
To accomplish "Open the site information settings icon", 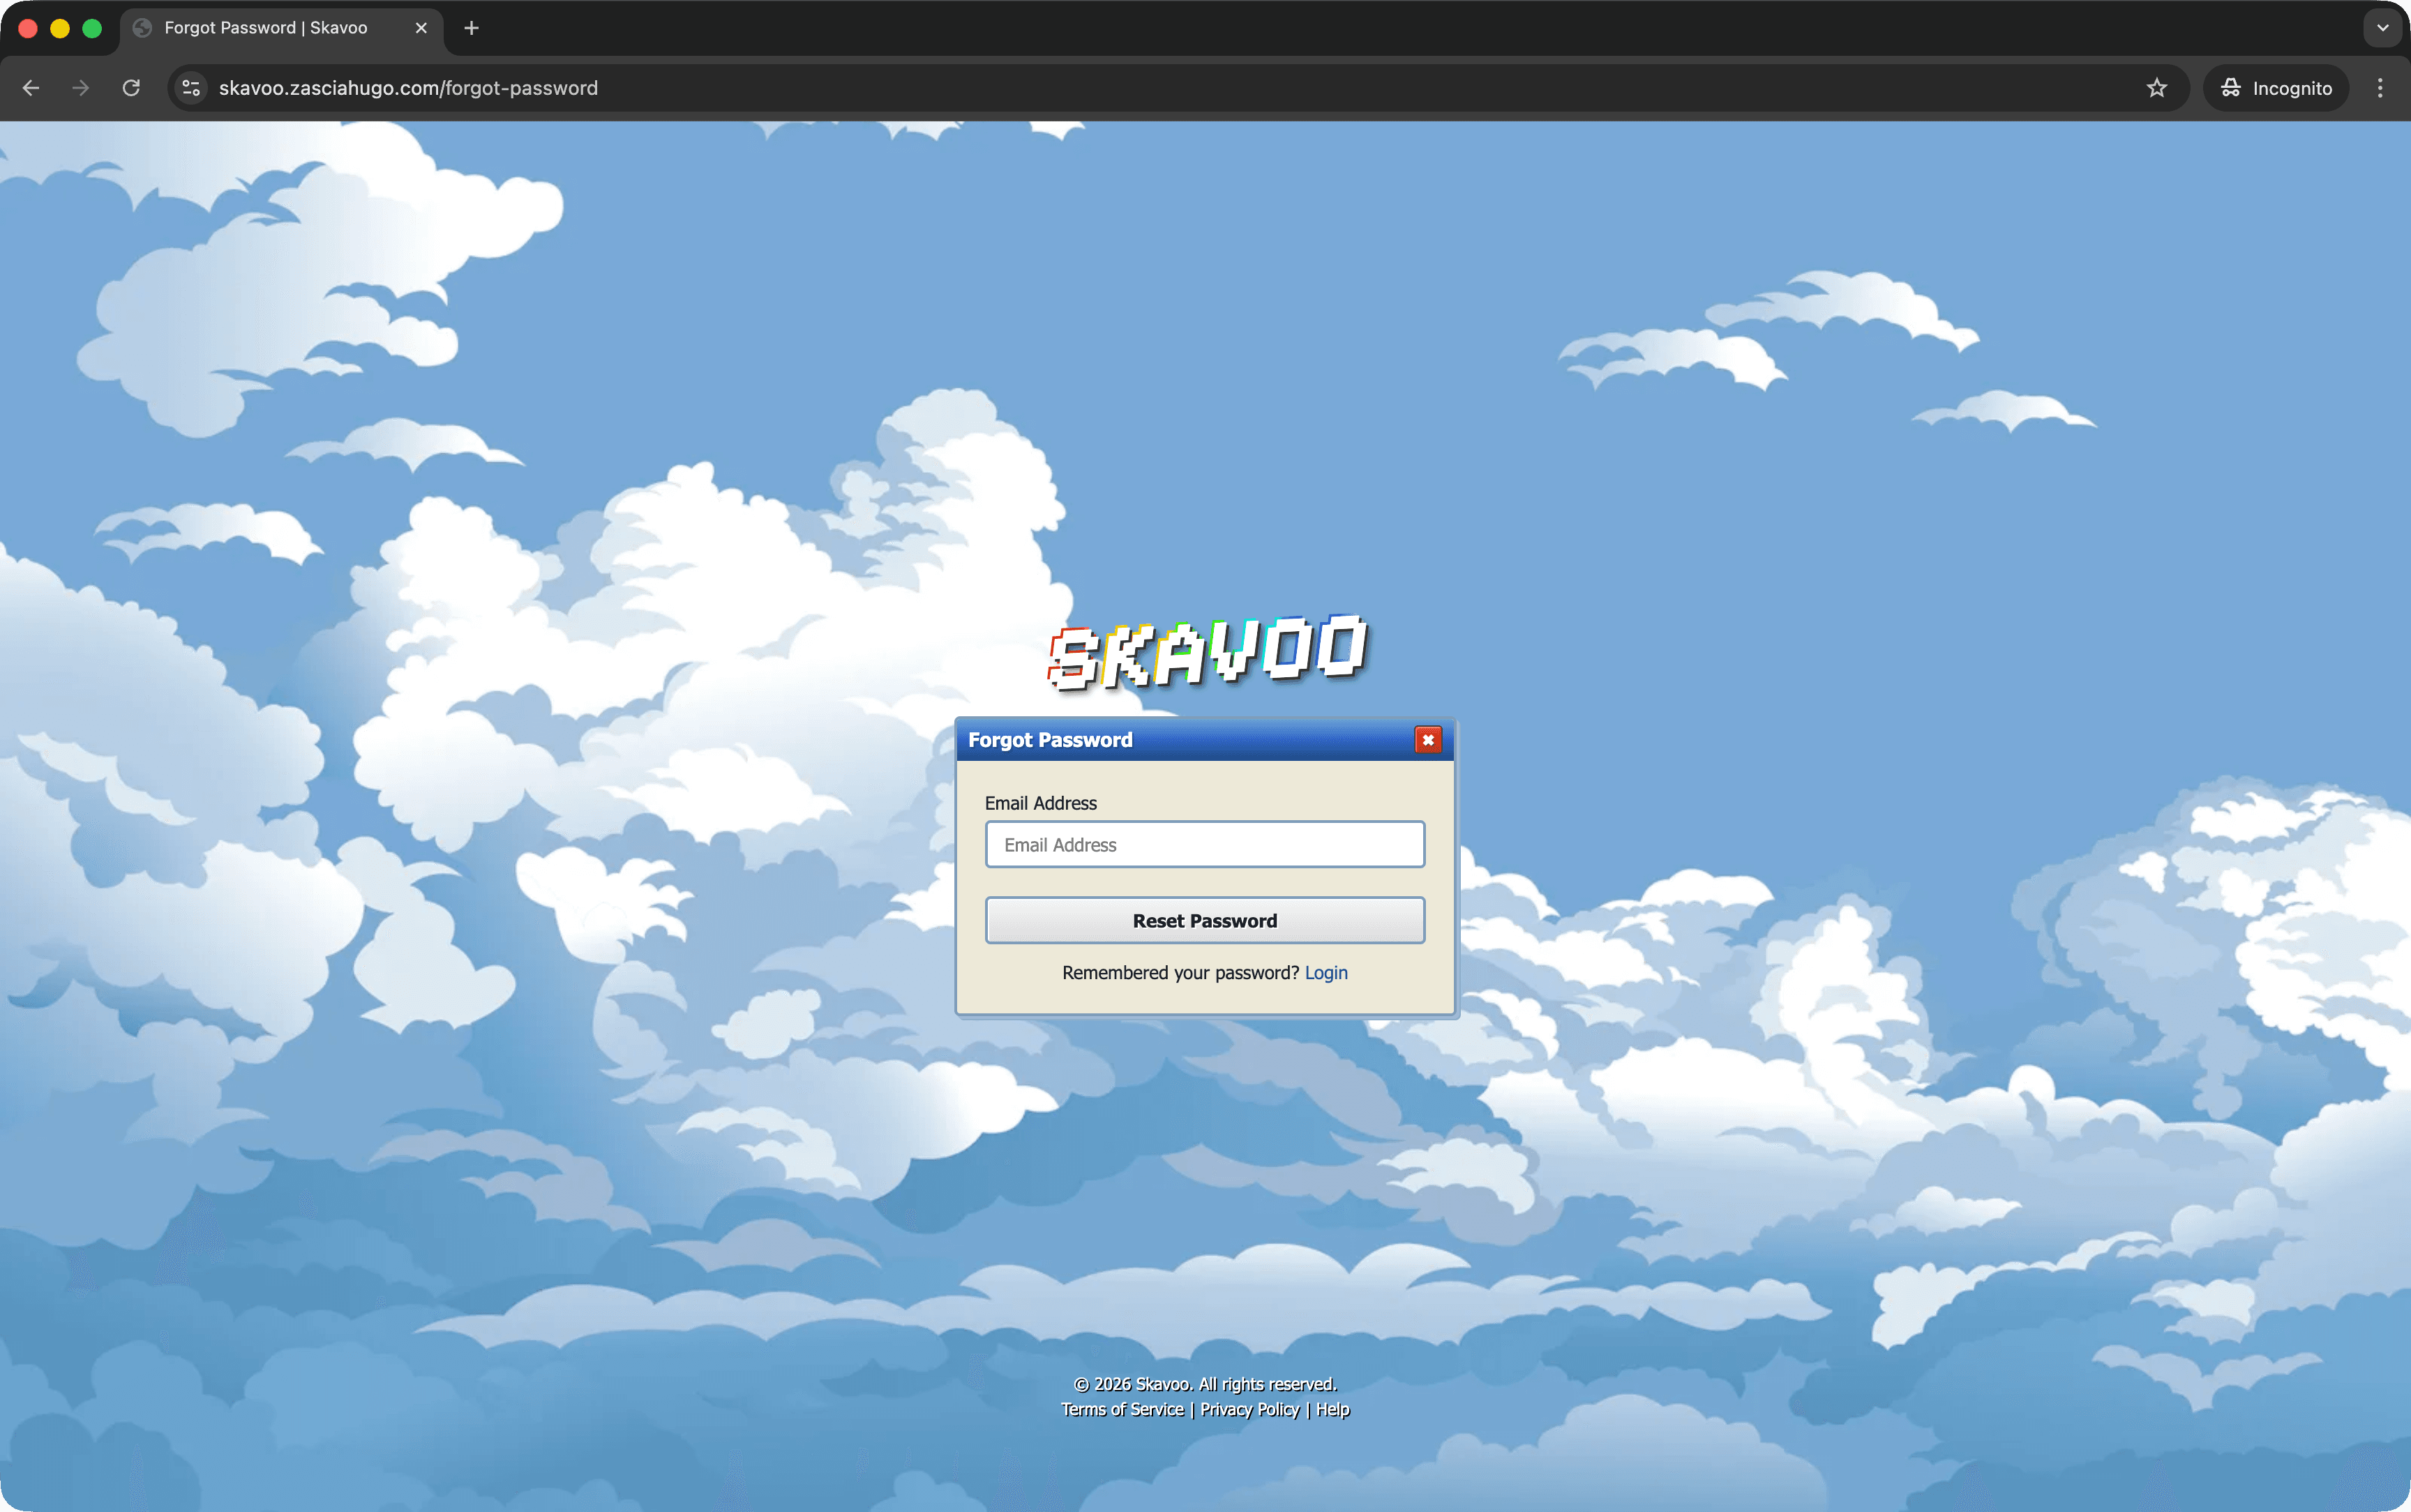I will [191, 88].
